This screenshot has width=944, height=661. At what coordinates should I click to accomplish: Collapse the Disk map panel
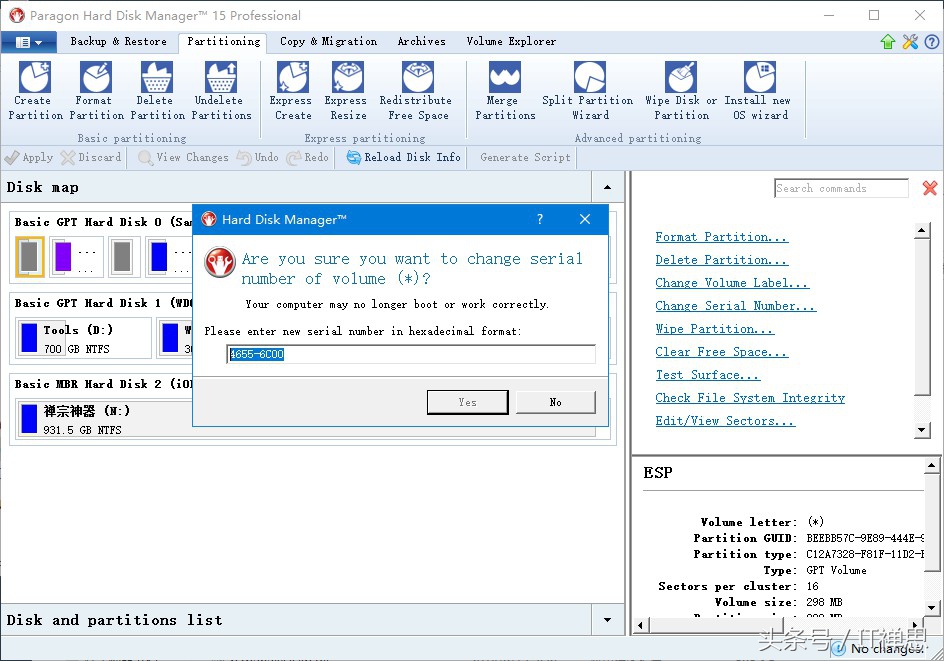[x=607, y=188]
